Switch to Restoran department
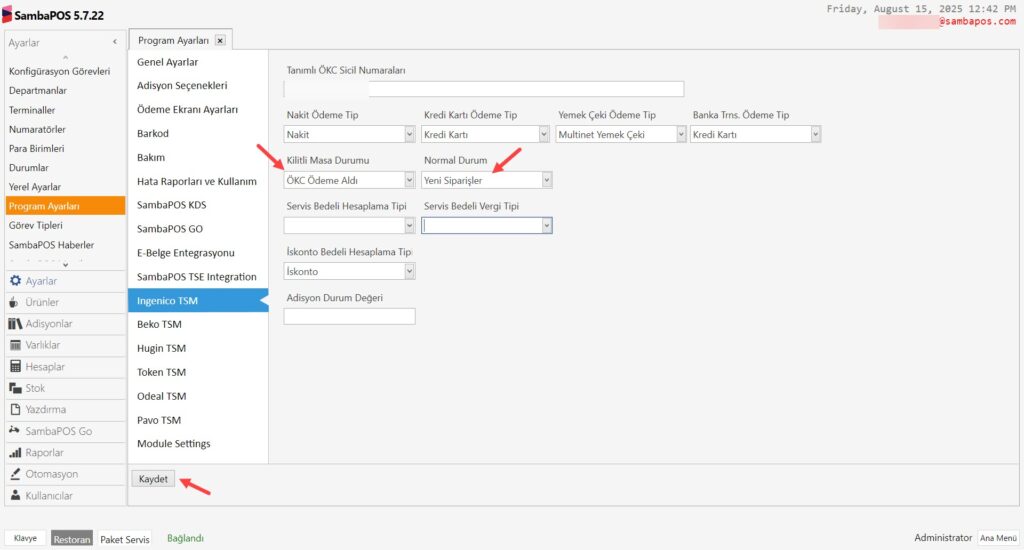The image size is (1024, 550). click(72, 539)
